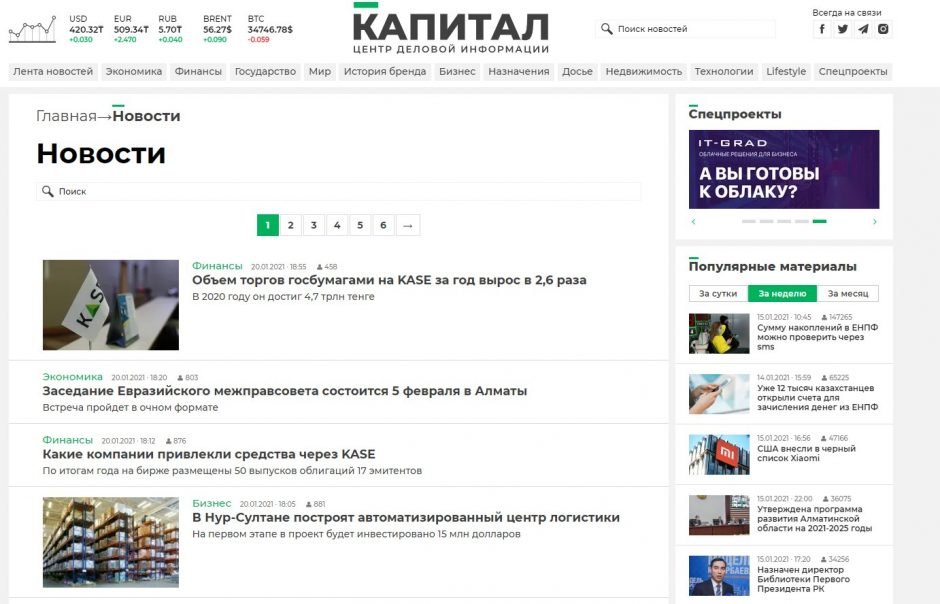Screen dimensions: 940x604
Task: Switch popular materials to За сутки
Action: [x=718, y=294]
